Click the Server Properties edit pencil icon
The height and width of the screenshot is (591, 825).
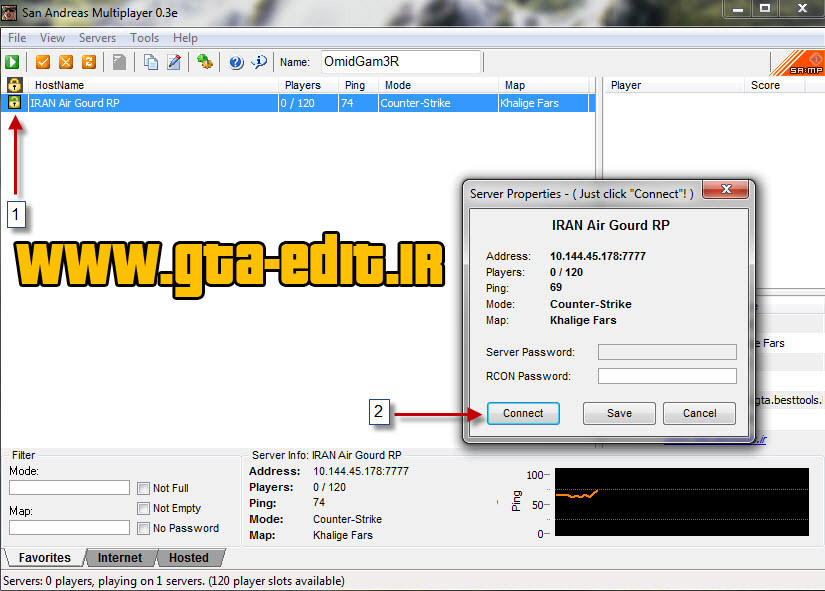174,62
